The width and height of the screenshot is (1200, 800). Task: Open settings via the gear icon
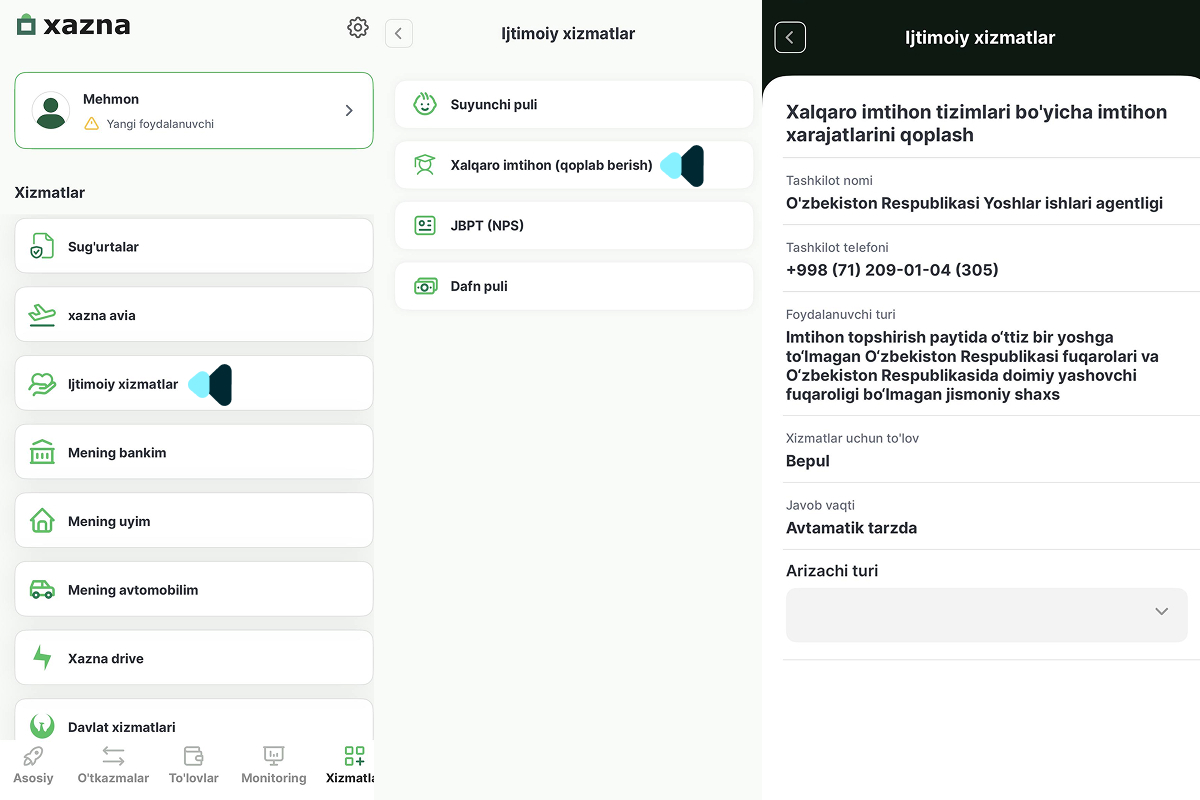click(x=358, y=27)
